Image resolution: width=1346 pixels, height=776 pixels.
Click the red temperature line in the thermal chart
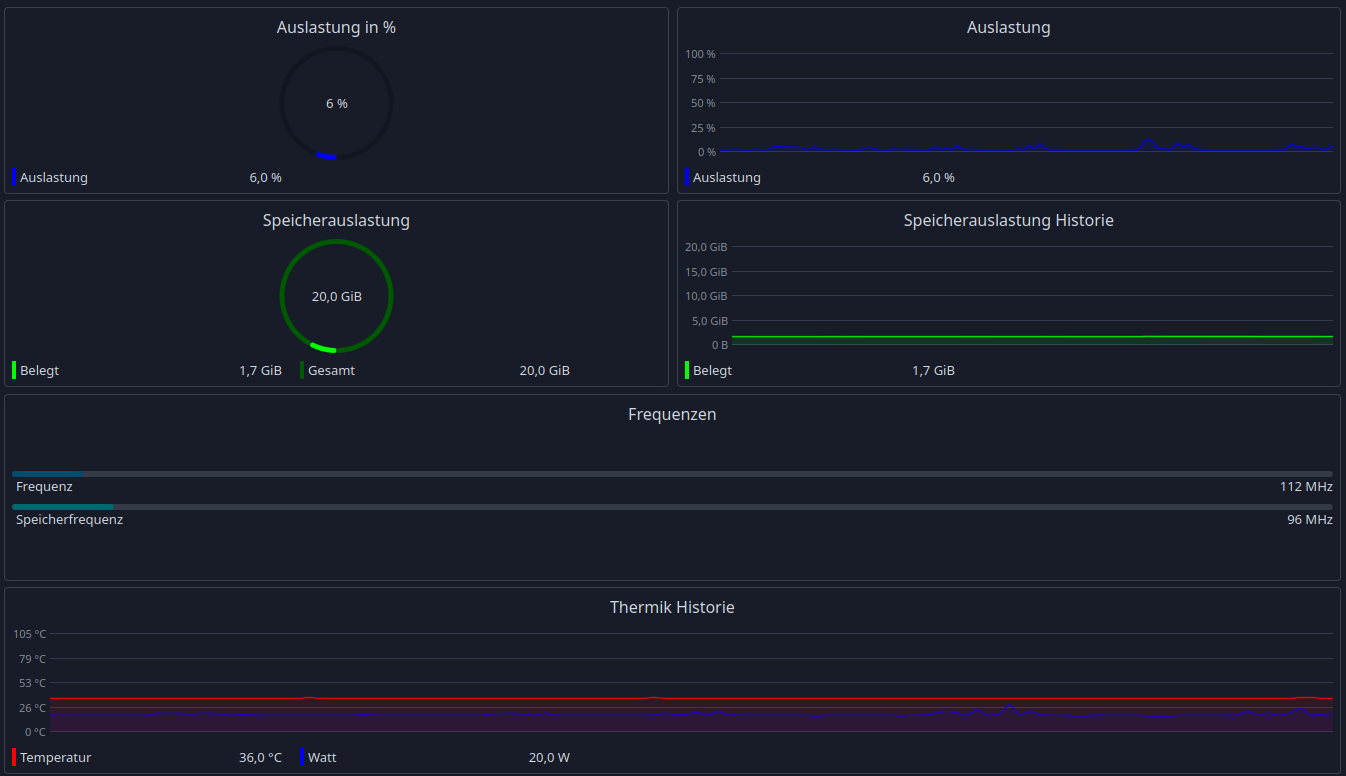(x=690, y=699)
